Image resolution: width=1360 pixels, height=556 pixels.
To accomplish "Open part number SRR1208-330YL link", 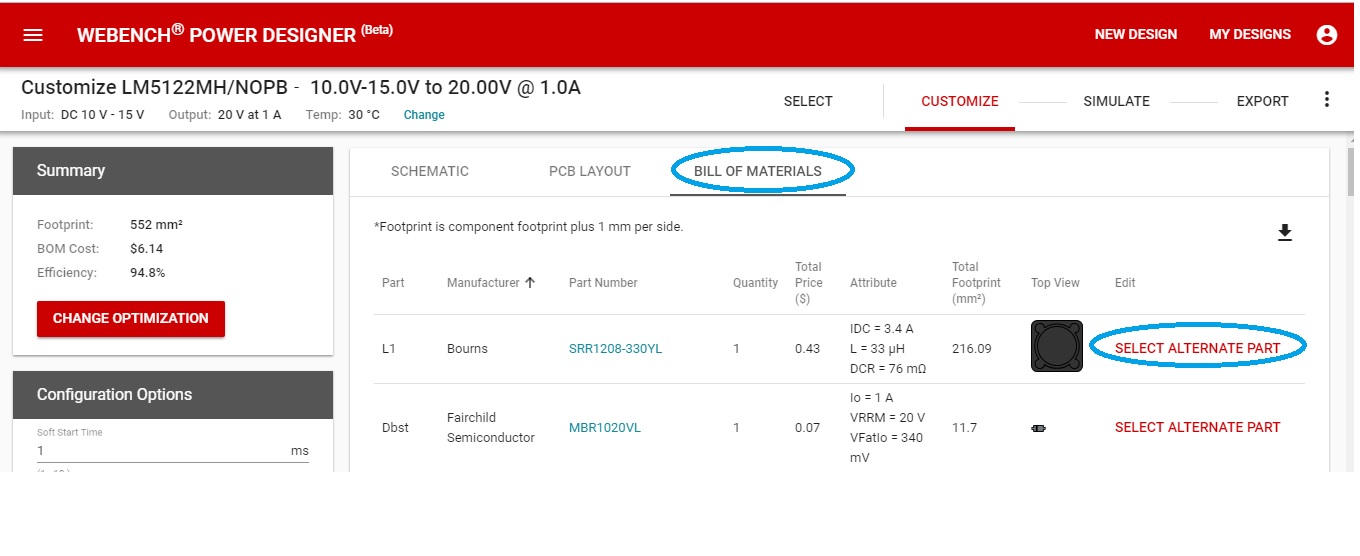I will click(x=615, y=349).
